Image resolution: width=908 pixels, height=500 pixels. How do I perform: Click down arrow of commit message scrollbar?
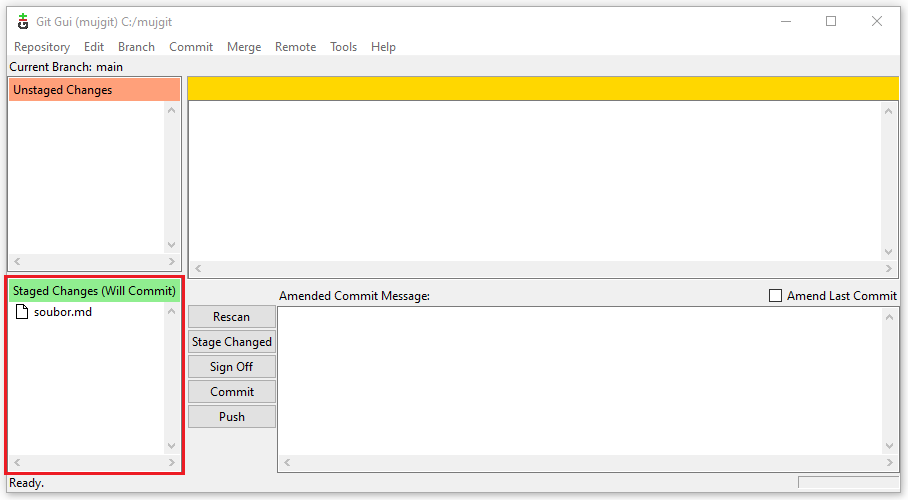[x=889, y=446]
